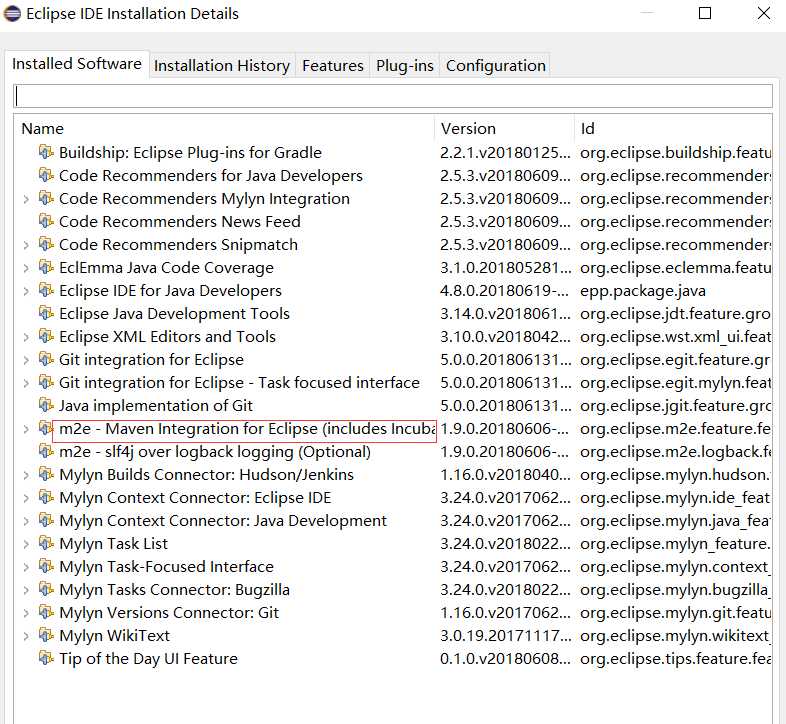Click the id cell 'epp.package.java'

click(x=643, y=291)
